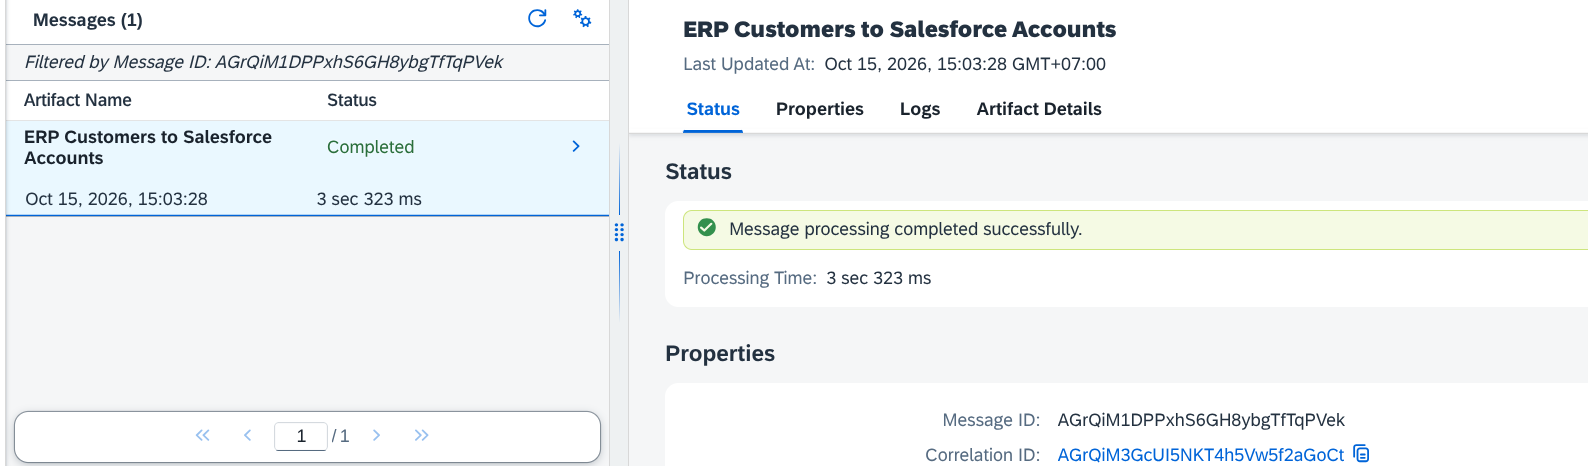Switch to the Properties tab
This screenshot has height=466, width=1588.
click(820, 109)
